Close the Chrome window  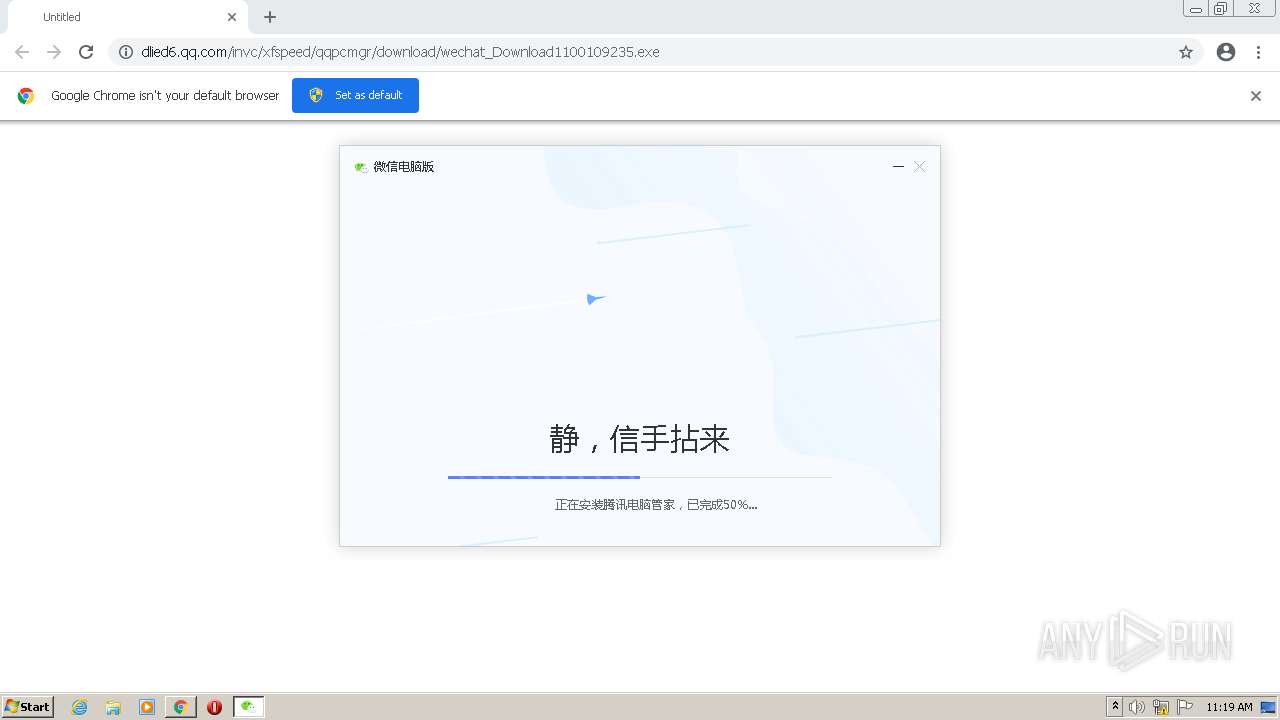tap(1255, 9)
